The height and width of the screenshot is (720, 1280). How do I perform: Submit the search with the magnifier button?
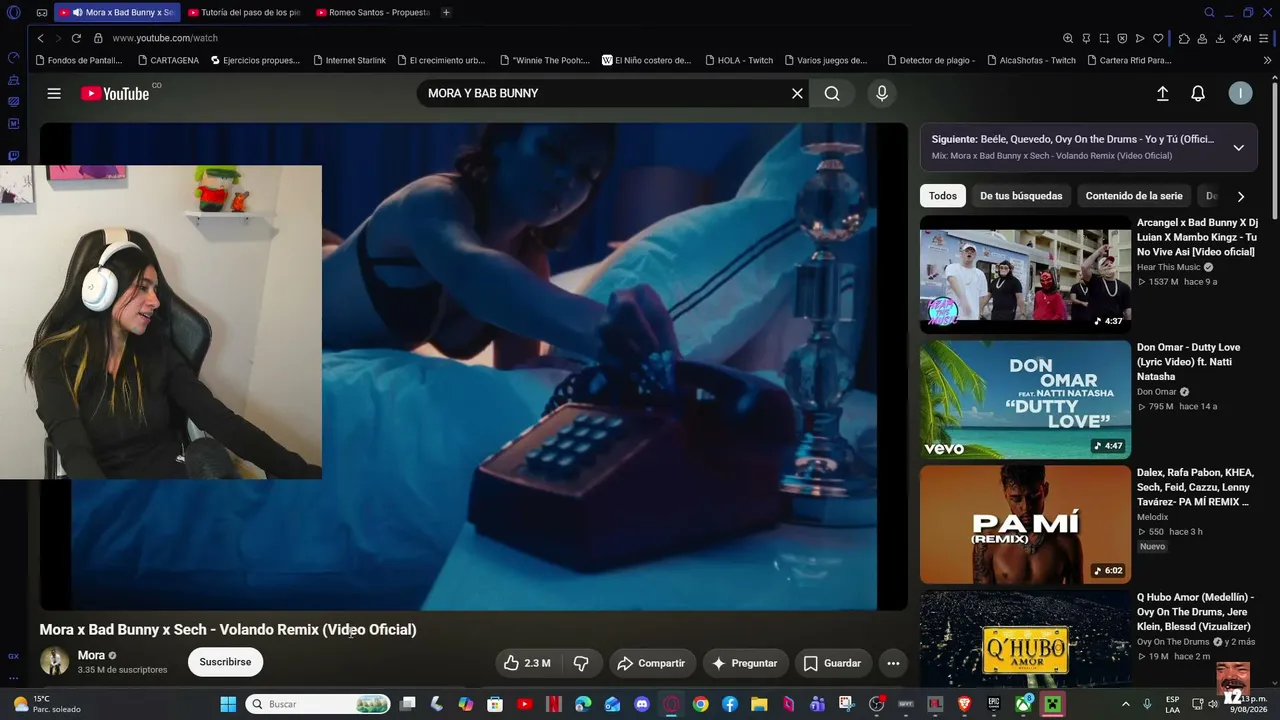click(832, 93)
